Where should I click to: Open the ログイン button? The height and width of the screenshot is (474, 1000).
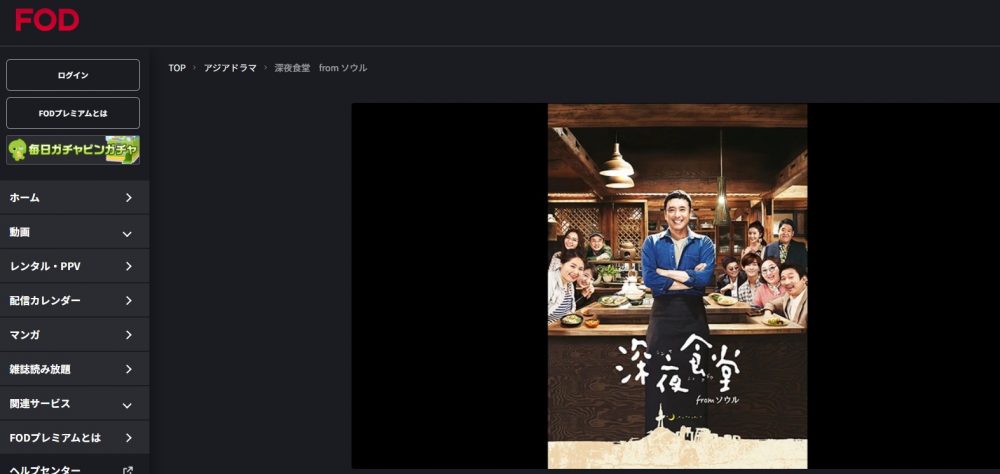(73, 75)
